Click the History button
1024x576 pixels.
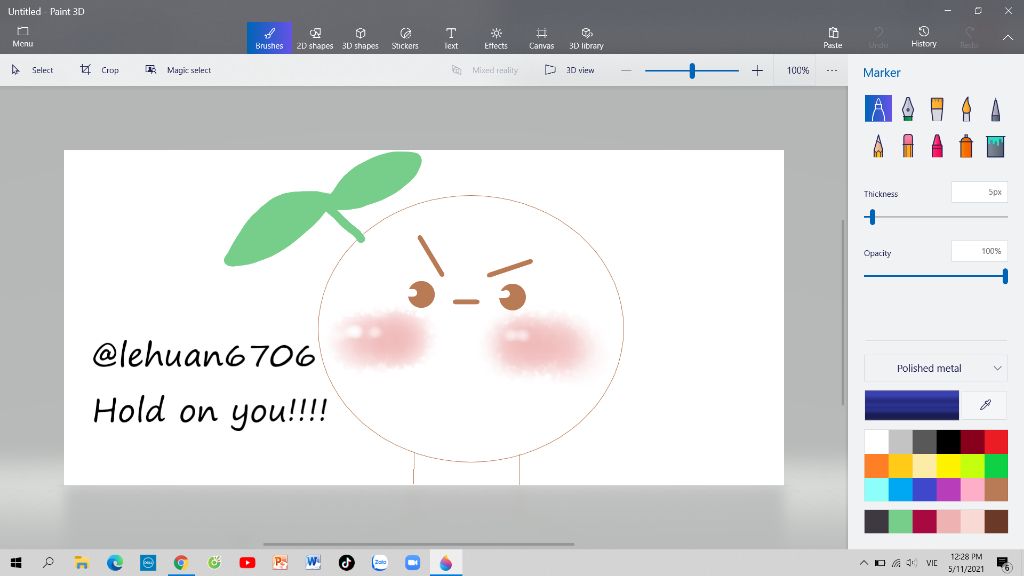[924, 37]
